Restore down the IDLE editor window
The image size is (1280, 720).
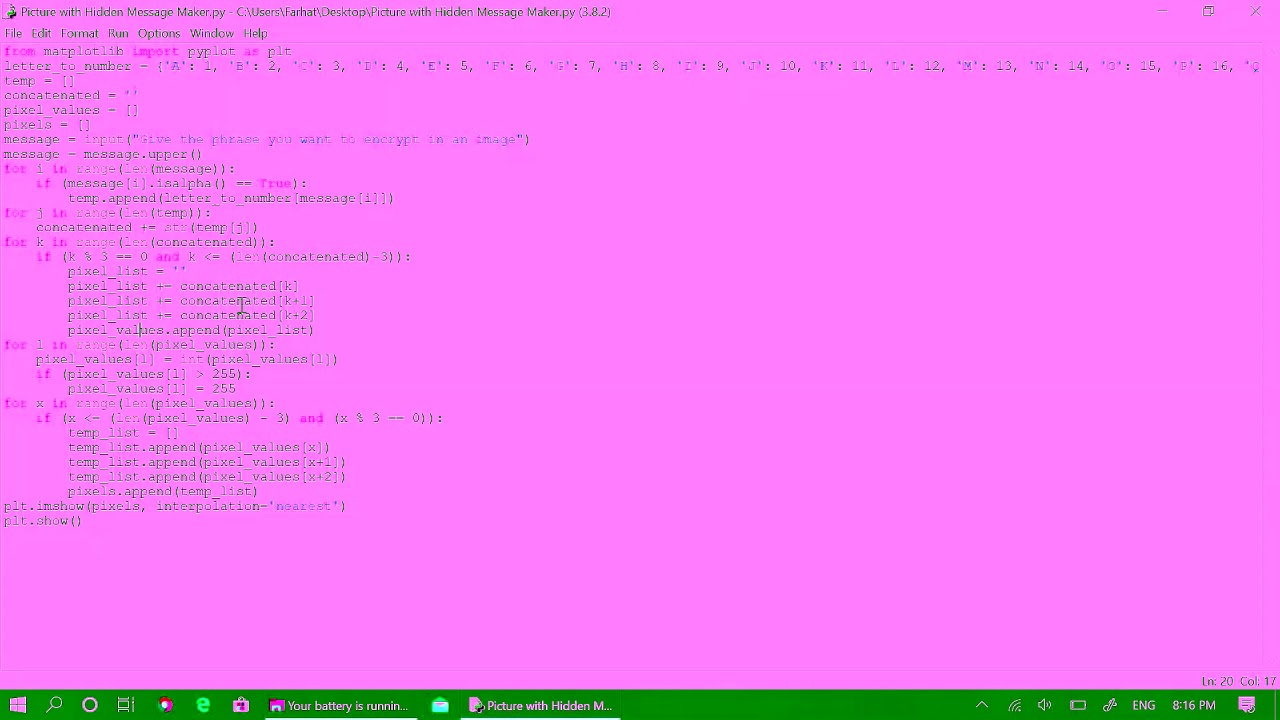tap(1208, 11)
